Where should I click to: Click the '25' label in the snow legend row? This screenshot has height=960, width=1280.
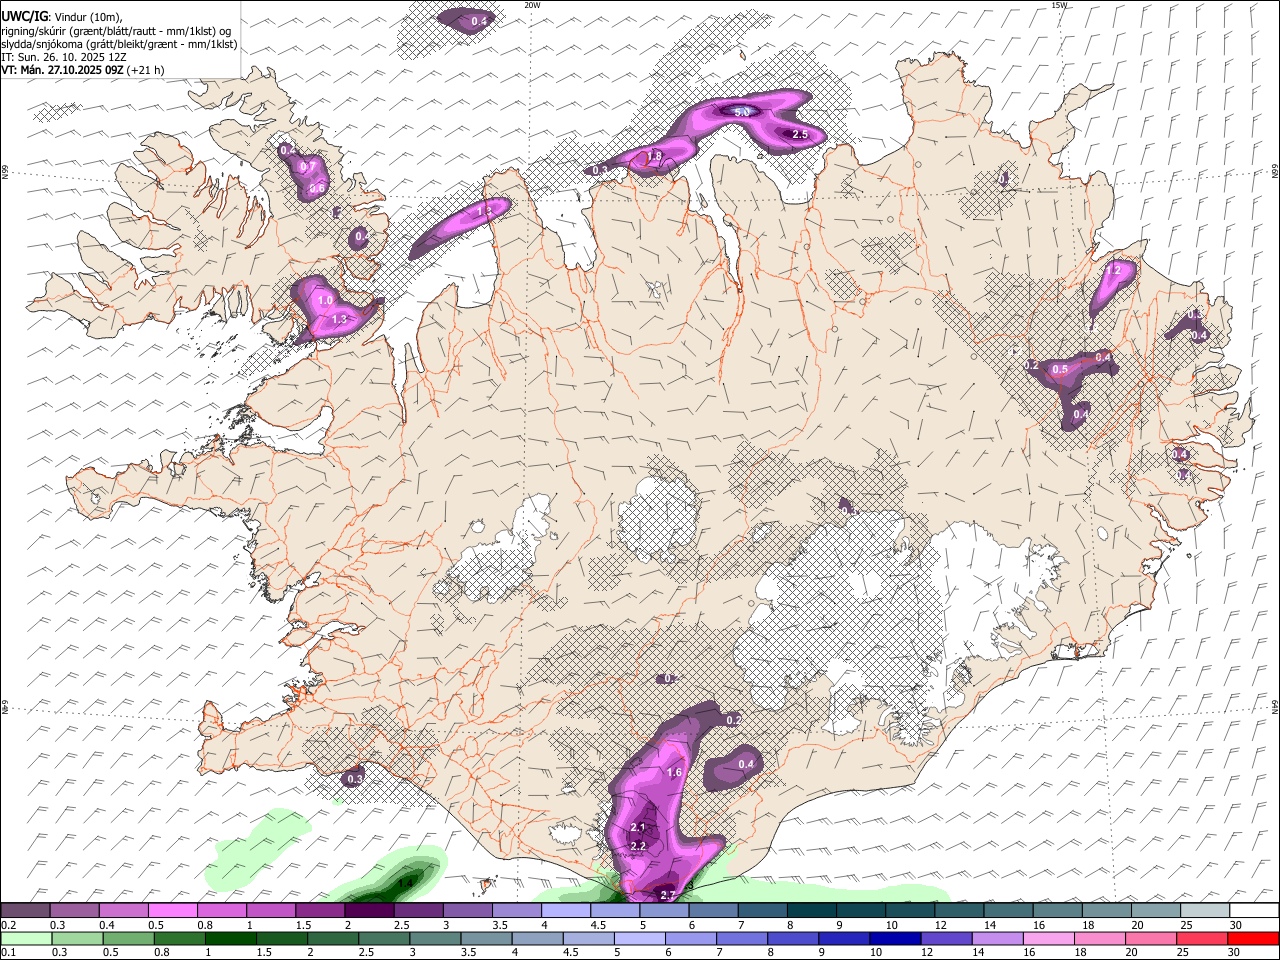[x=1187, y=926]
